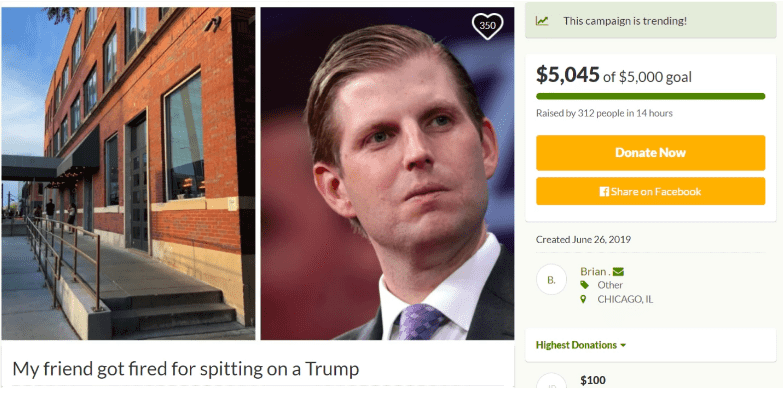Image resolution: width=783 pixels, height=394 pixels.
Task: Click the 'CHICAGO, IL' location text
Action: tap(625, 299)
